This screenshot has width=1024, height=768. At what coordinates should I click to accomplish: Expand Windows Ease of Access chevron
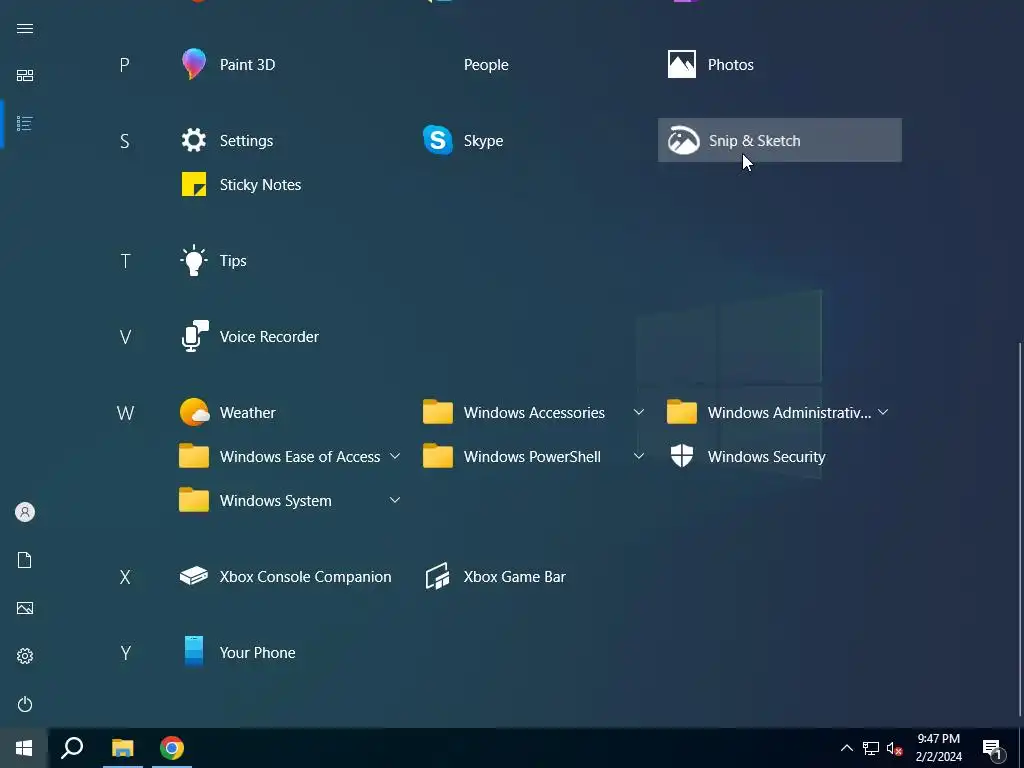click(394, 456)
